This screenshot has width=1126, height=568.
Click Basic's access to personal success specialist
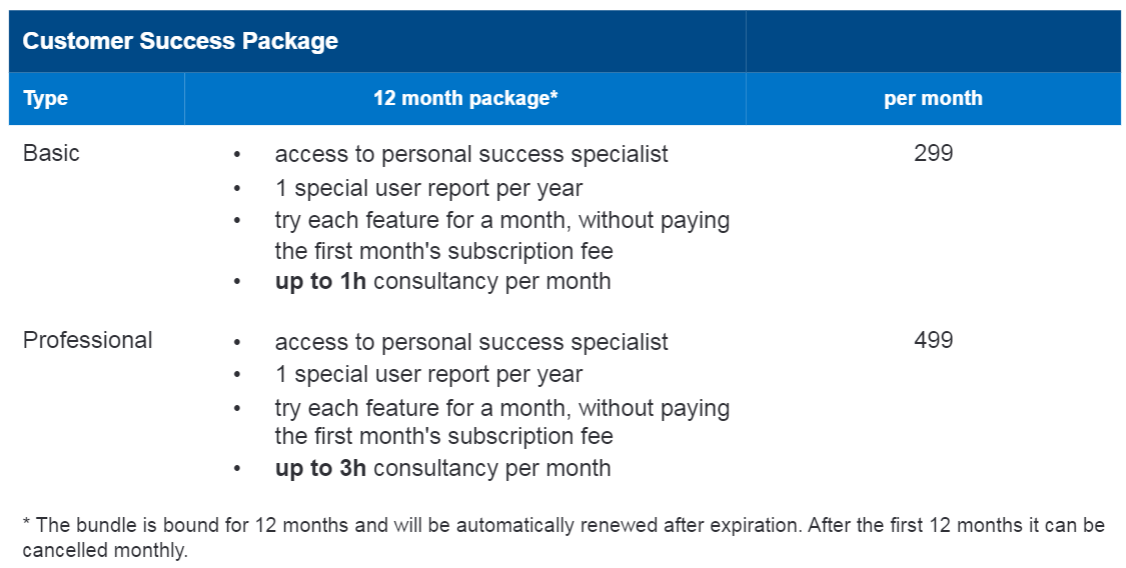click(x=471, y=154)
